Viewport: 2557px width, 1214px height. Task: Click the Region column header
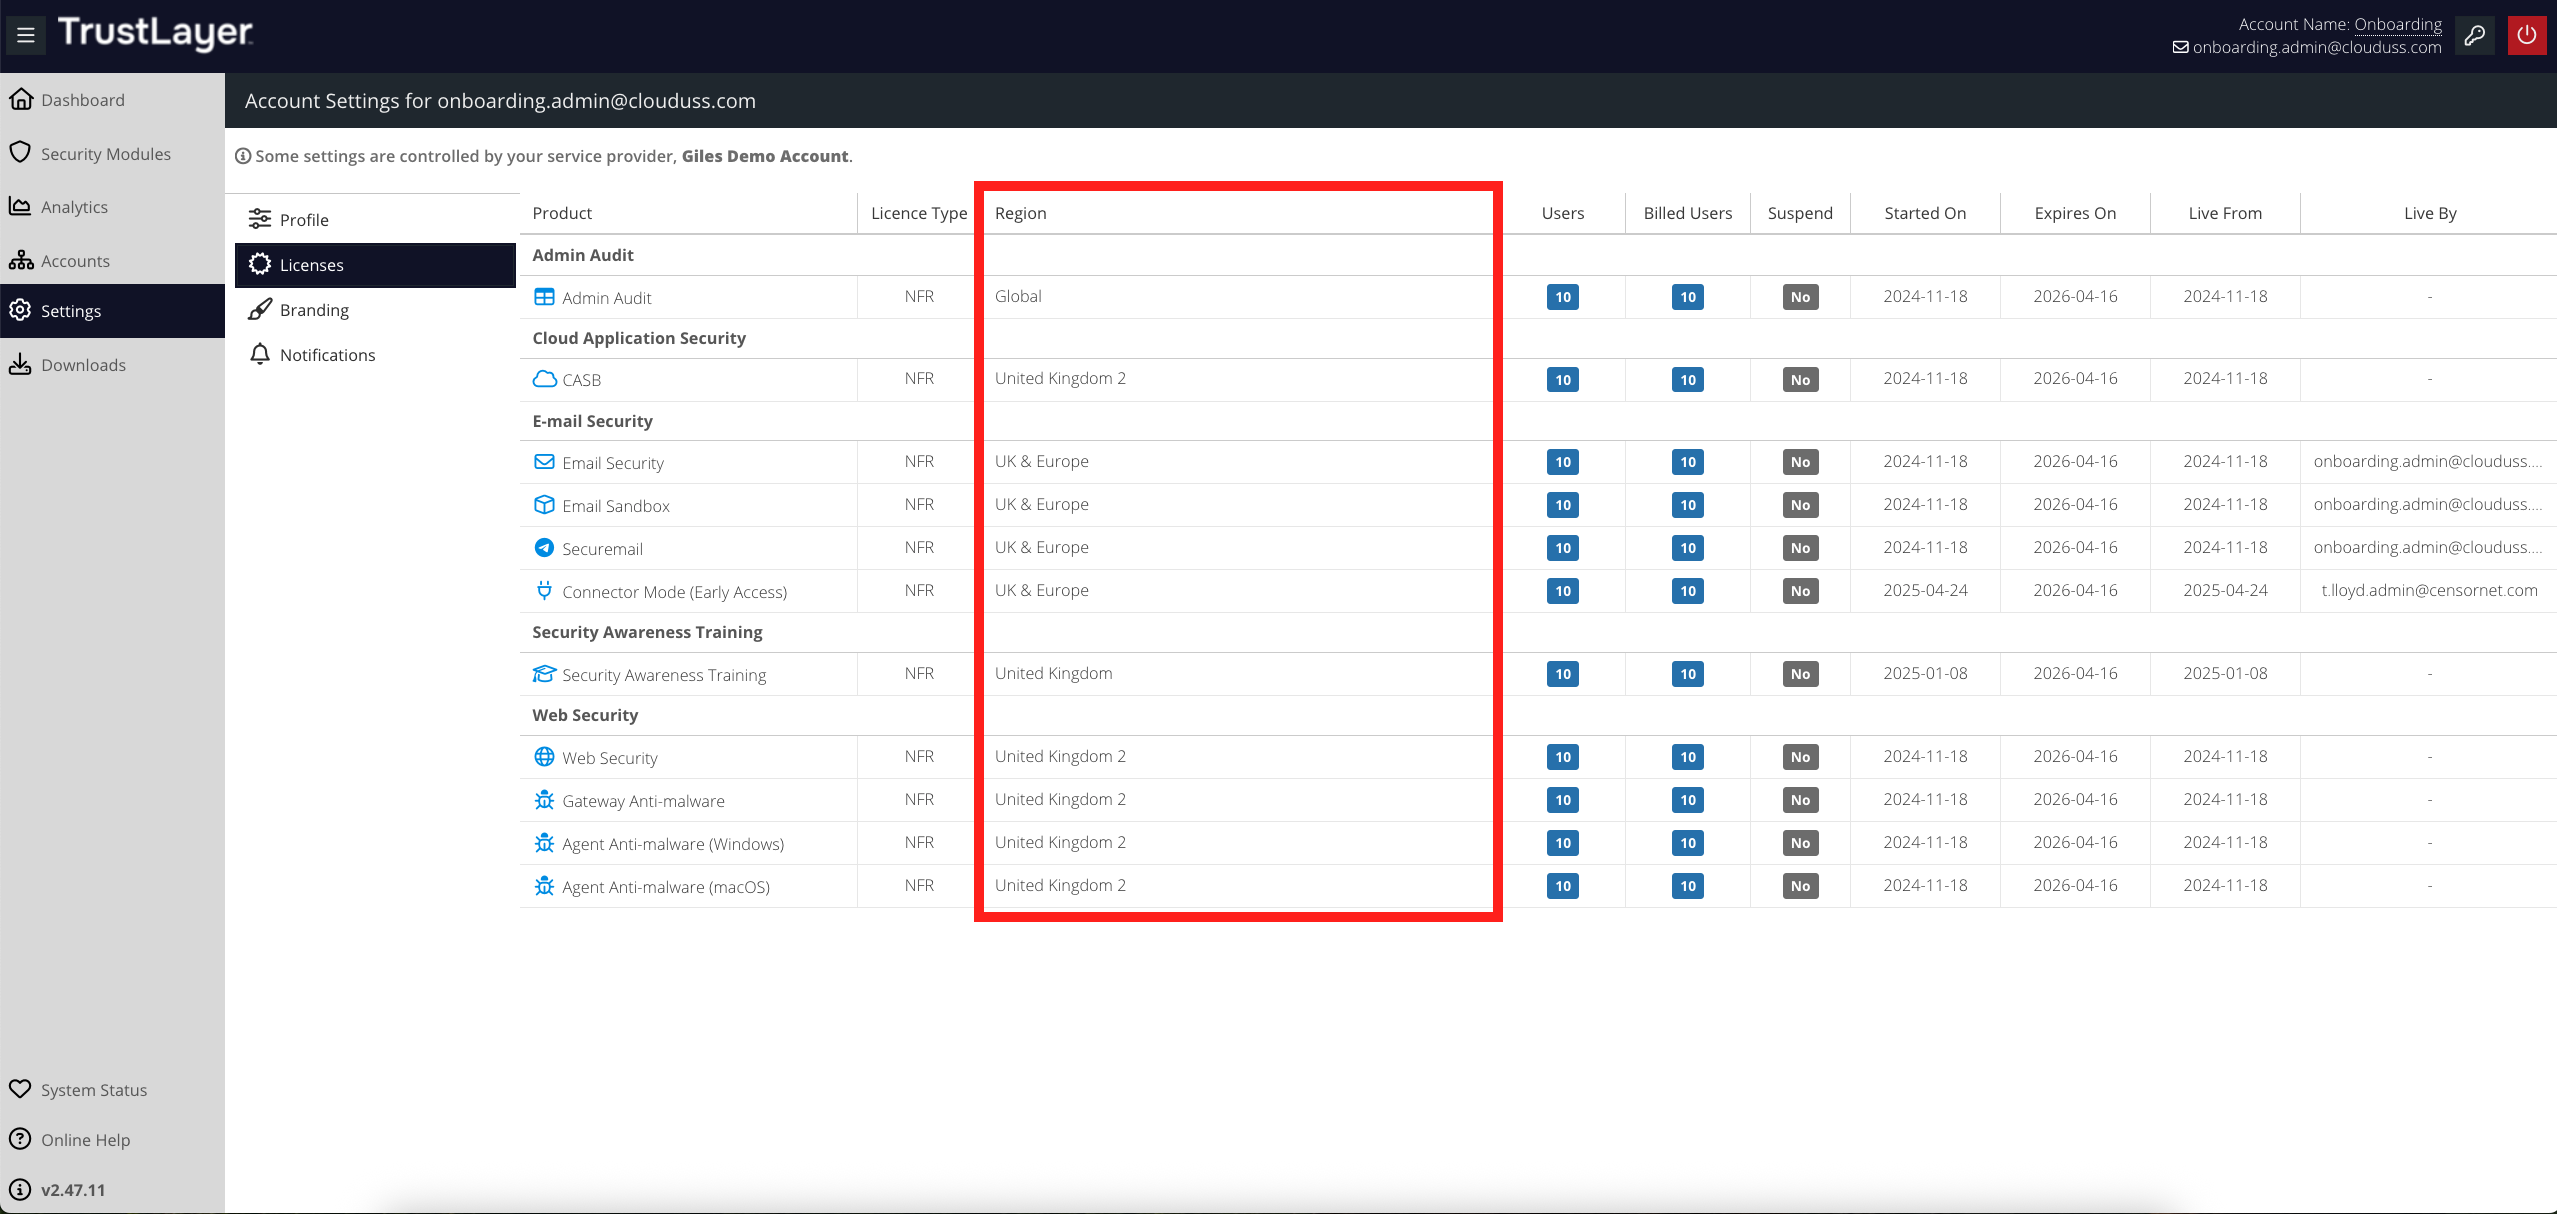[x=1021, y=213]
